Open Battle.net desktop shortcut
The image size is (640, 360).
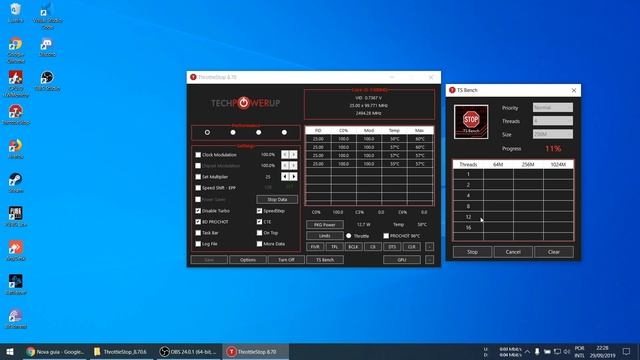point(16,285)
